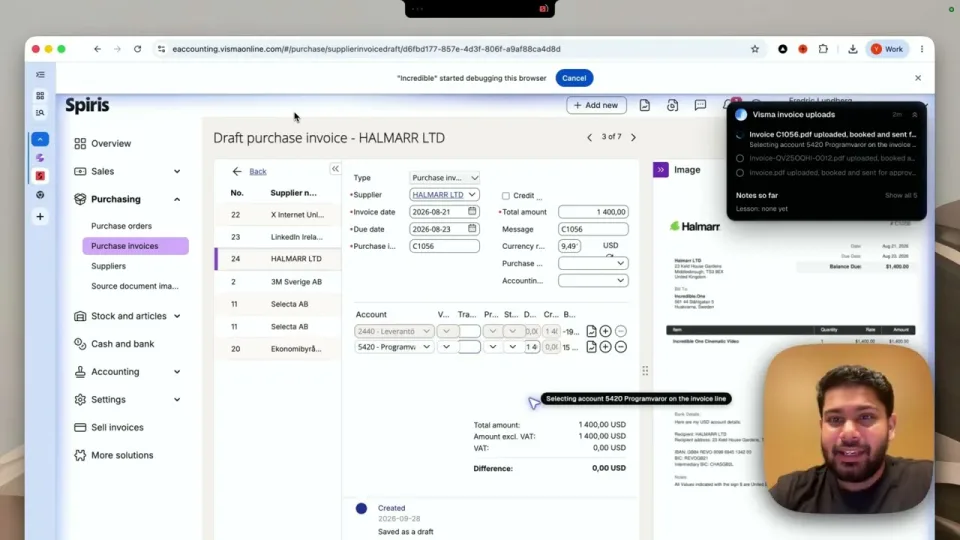Click the Total amount field
Viewport: 960px width, 540px height.
pos(593,212)
